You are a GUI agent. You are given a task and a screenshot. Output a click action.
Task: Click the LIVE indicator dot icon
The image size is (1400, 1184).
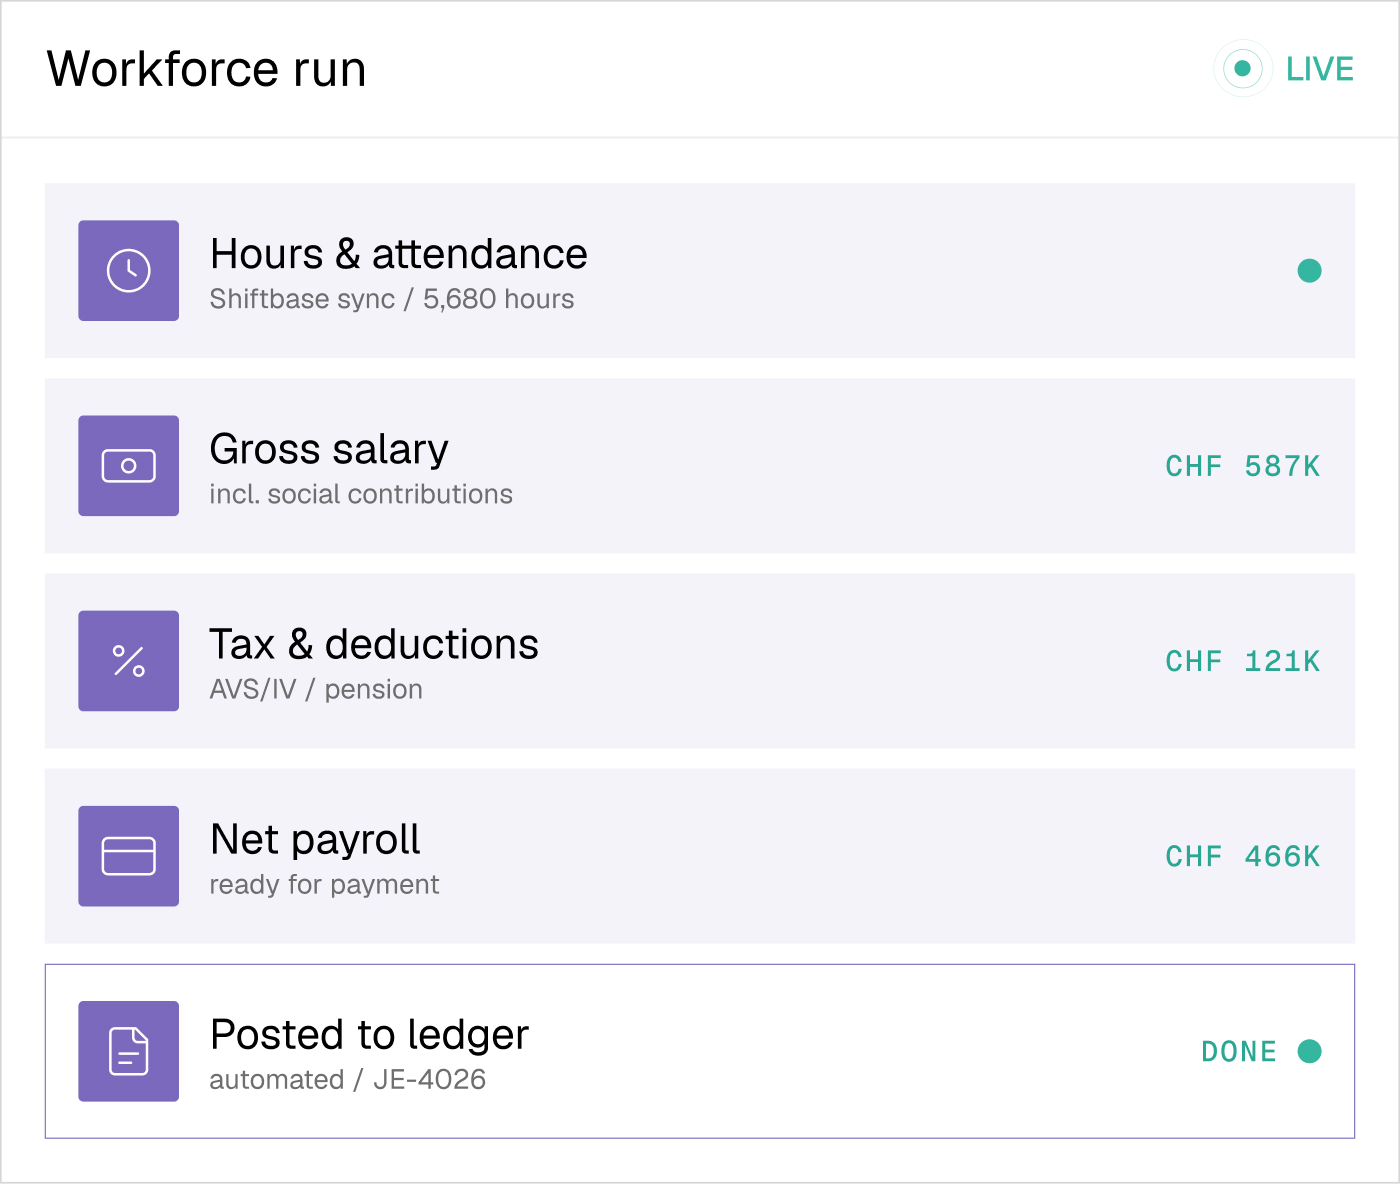click(x=1242, y=69)
